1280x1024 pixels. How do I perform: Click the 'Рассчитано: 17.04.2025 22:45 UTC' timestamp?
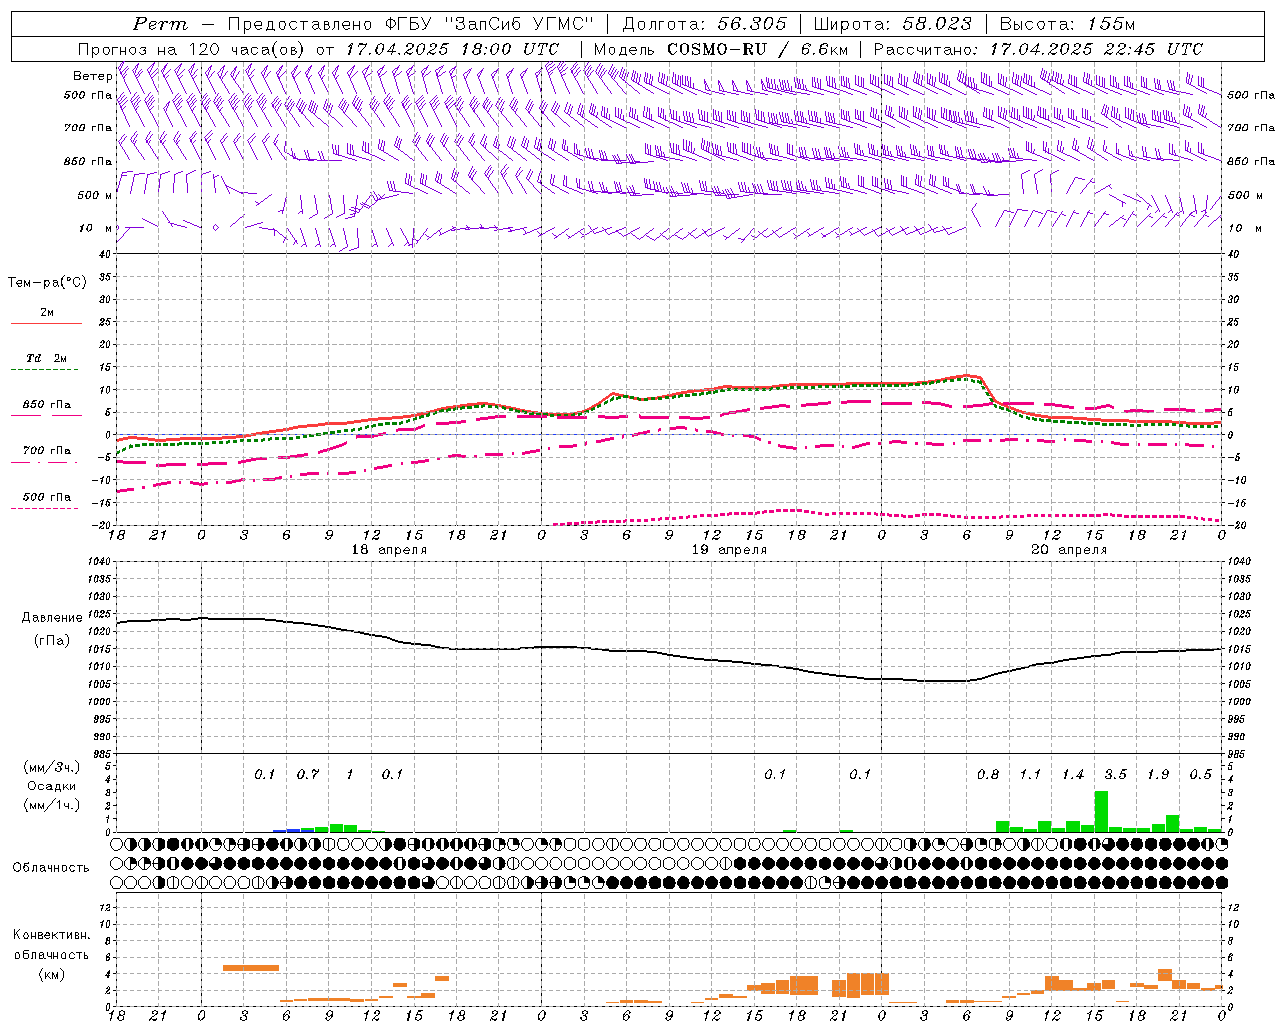click(1038, 49)
